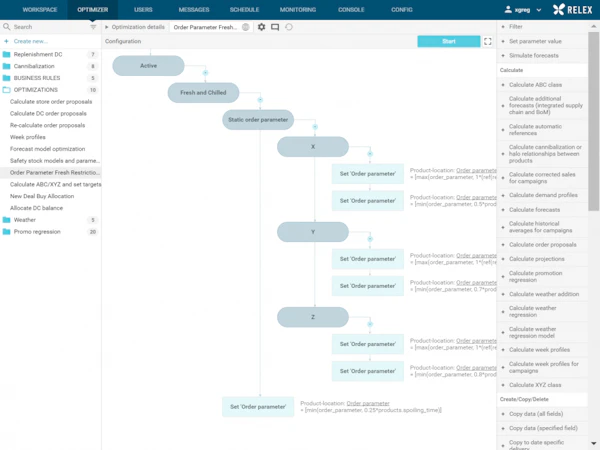Click the connector dot below Active node

point(205,73)
